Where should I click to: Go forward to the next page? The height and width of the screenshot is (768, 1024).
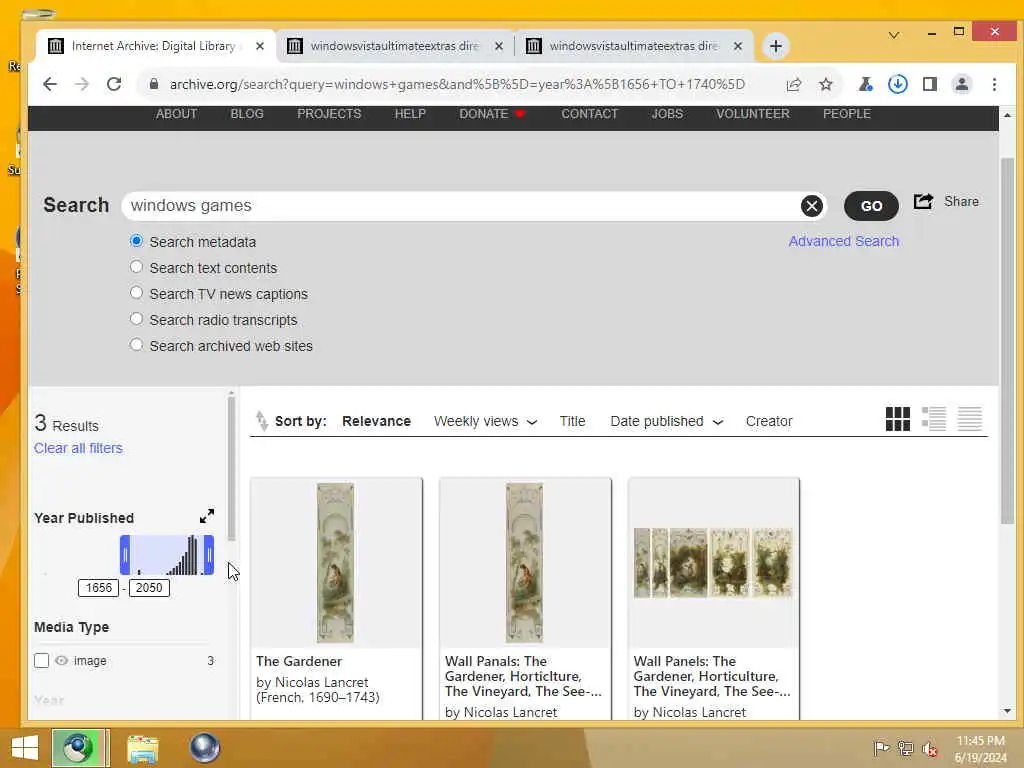(x=82, y=84)
